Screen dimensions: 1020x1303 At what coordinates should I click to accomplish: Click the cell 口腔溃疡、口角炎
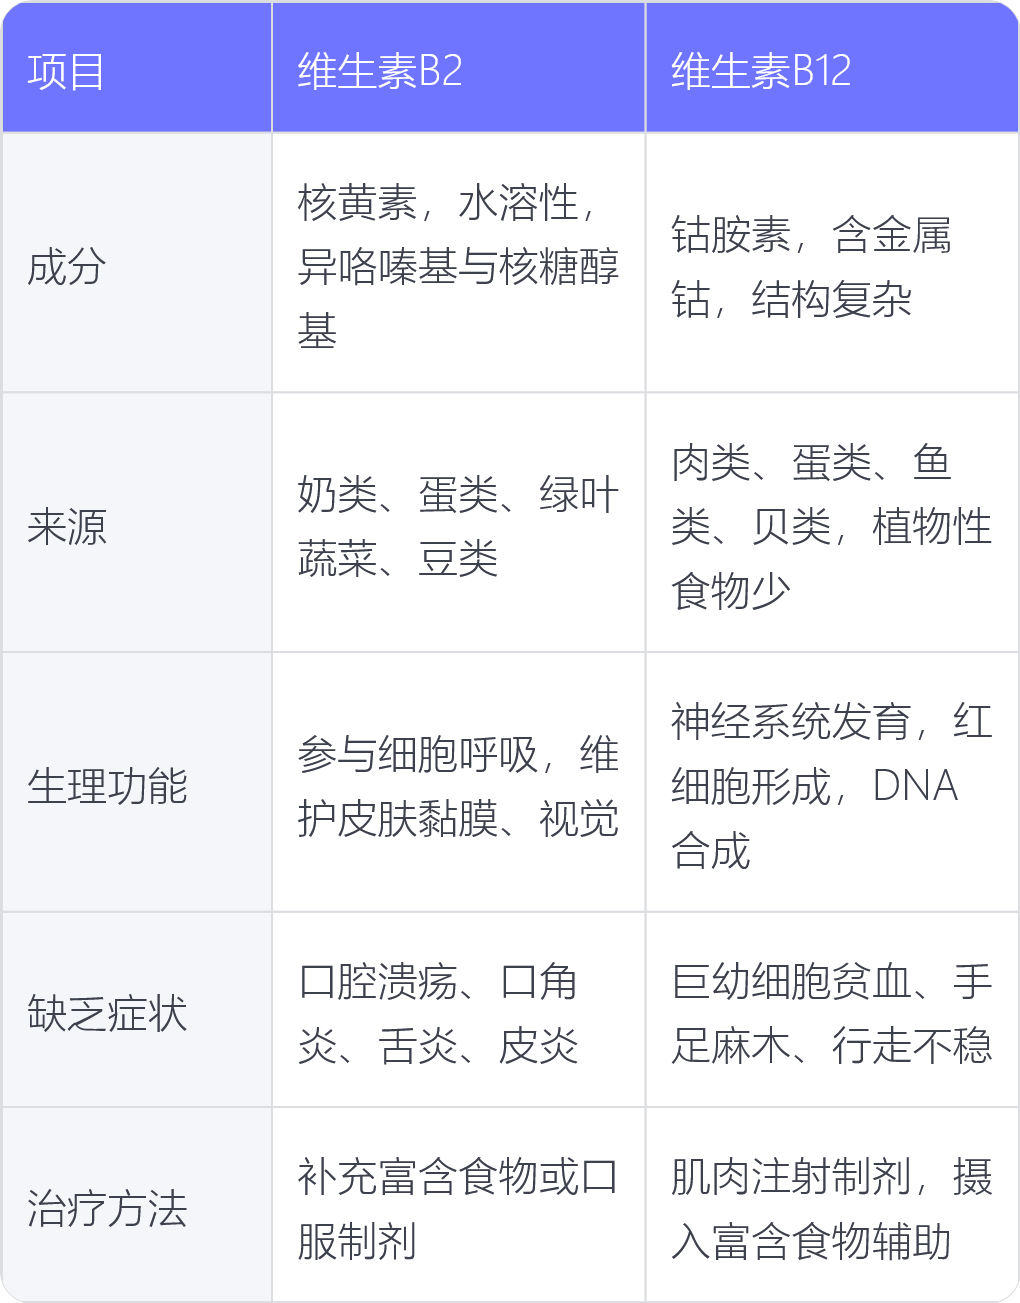coord(459,1010)
